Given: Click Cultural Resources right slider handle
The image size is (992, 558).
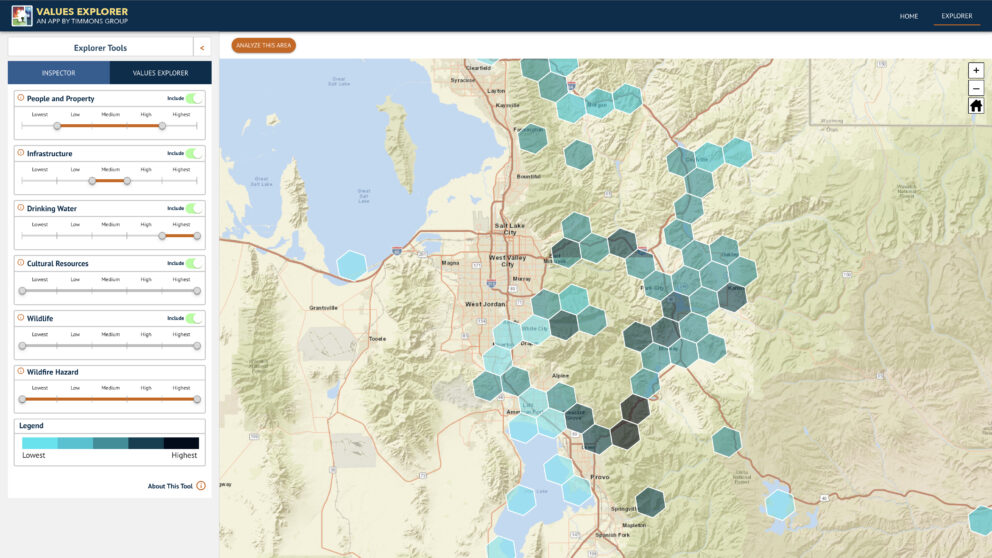Looking at the screenshot, I should tap(197, 291).
